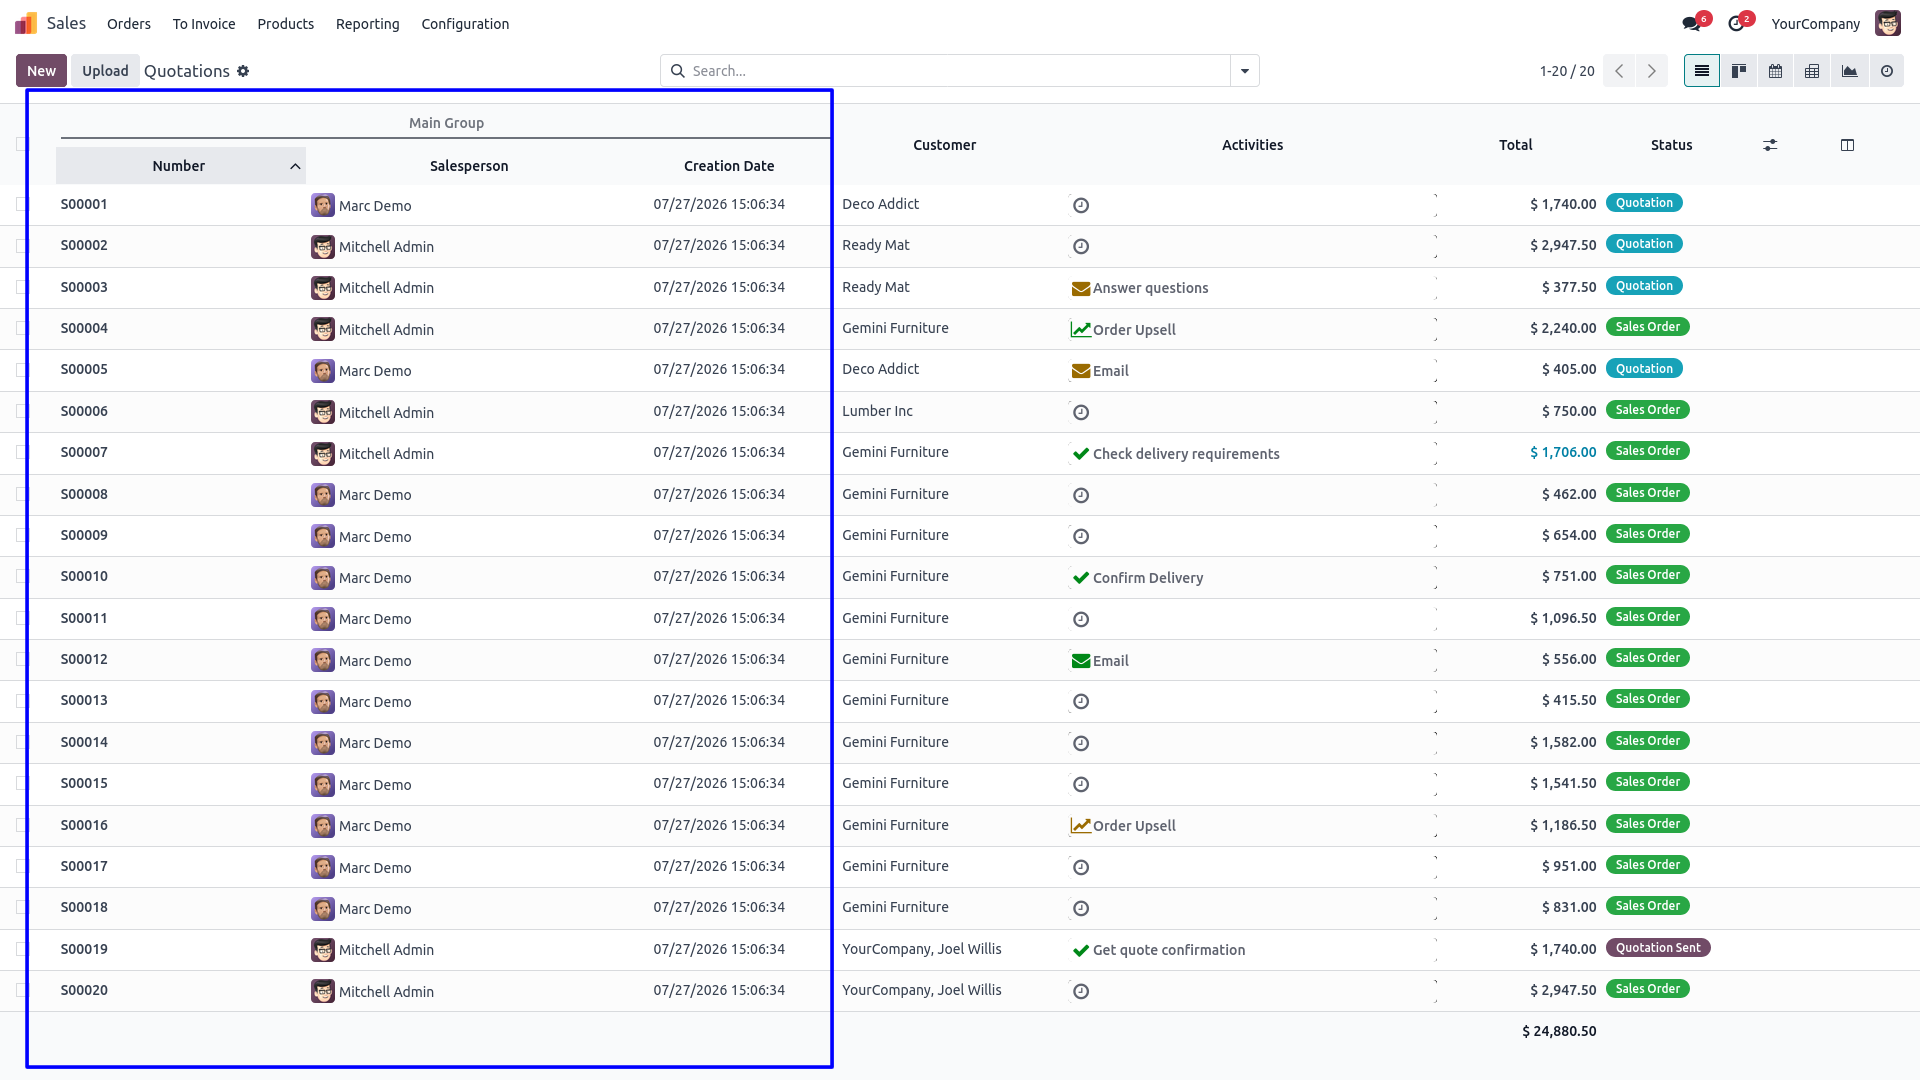Click Quotations settings gear icon
The height and width of the screenshot is (1080, 1920).
[x=243, y=71]
